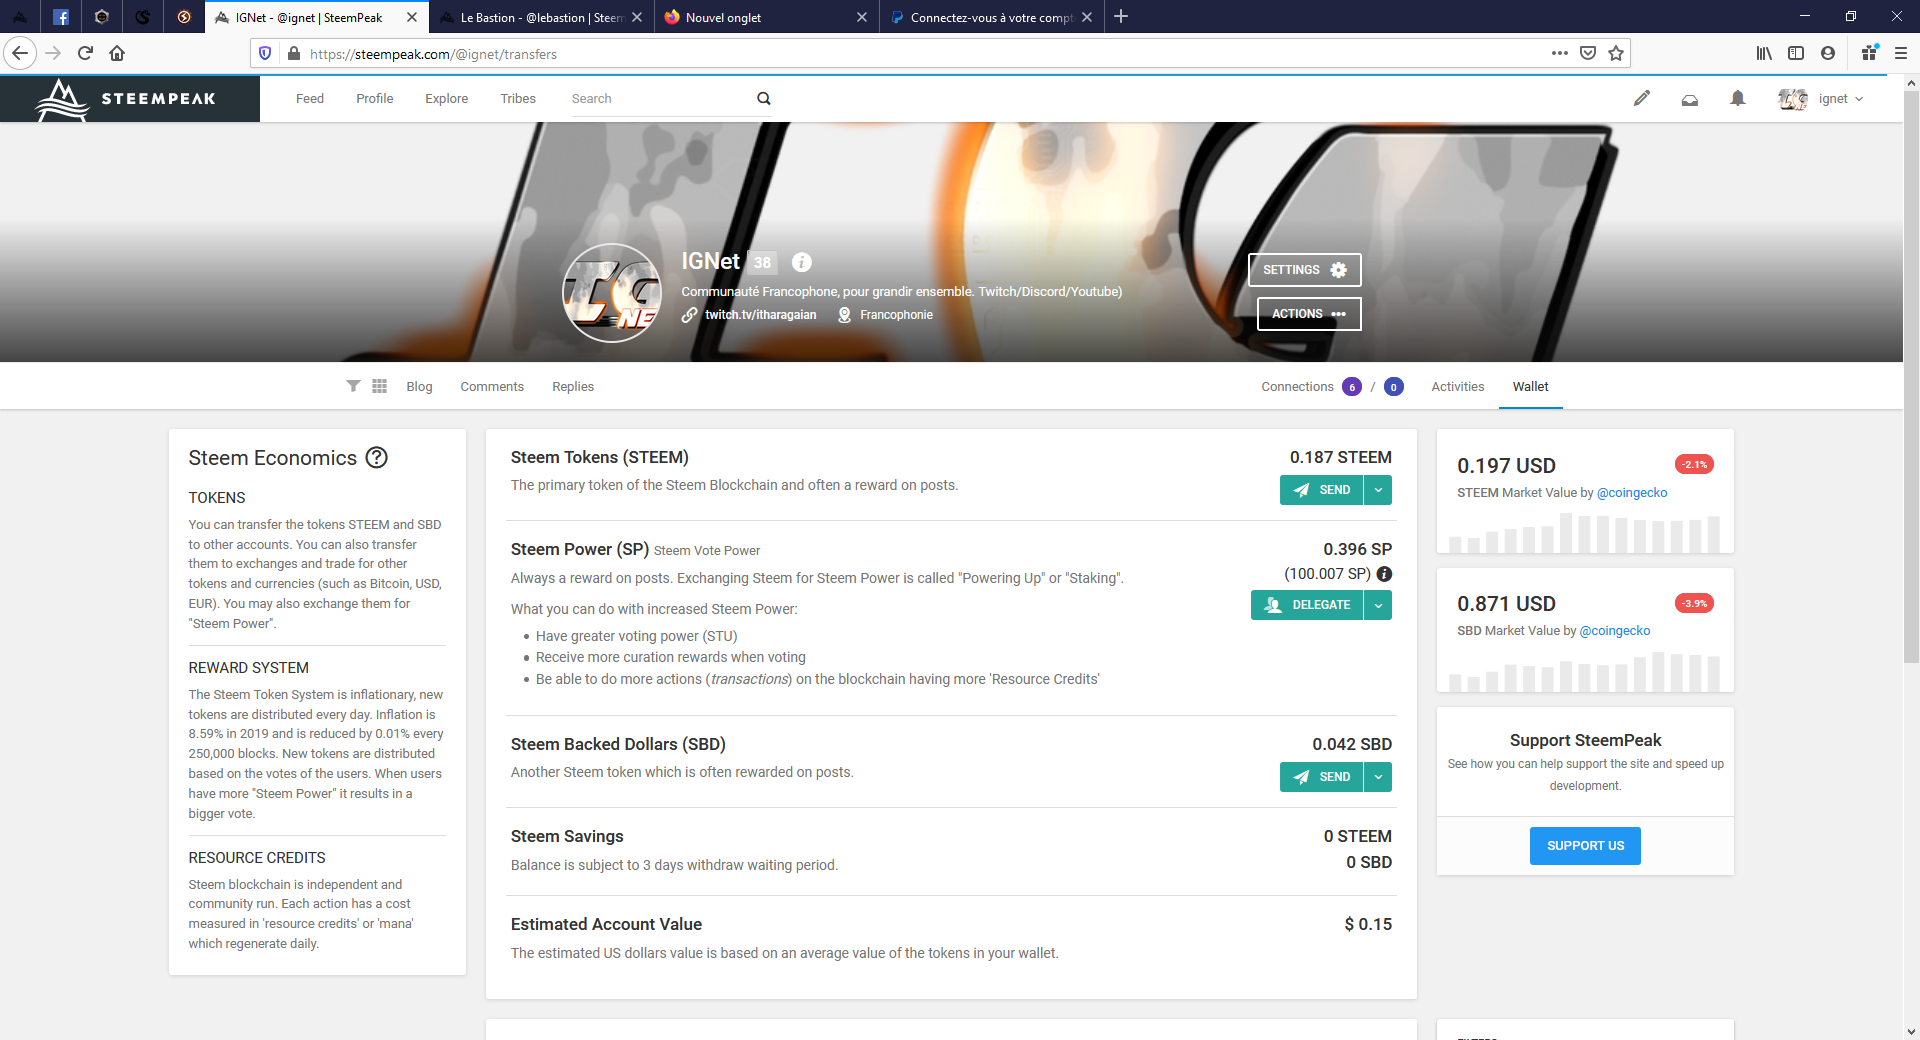Open the SBD send options dropdown arrow

click(x=1378, y=777)
